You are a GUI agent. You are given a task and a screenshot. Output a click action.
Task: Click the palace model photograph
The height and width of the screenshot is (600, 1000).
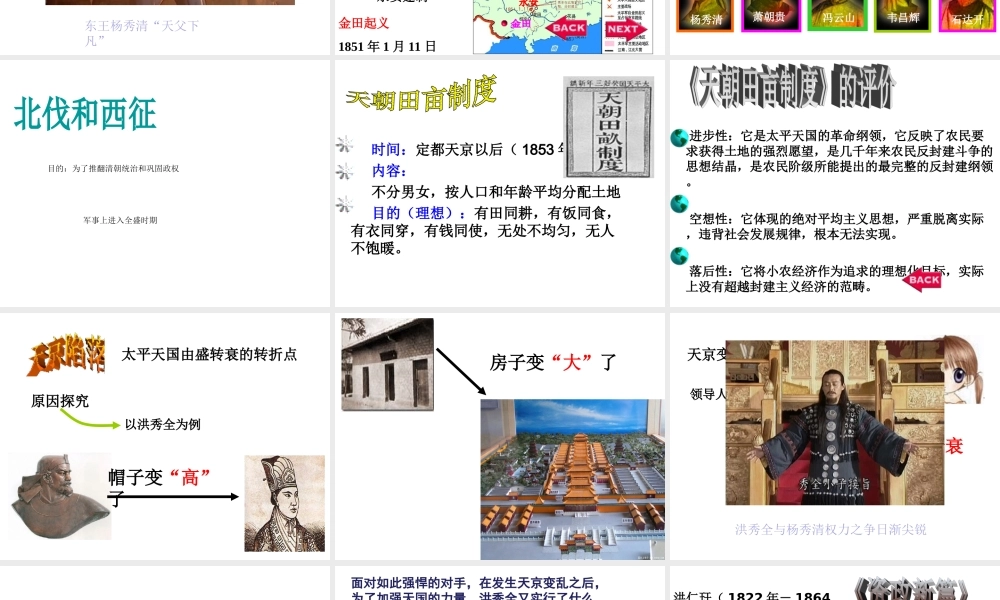pyautogui.click(x=572, y=479)
